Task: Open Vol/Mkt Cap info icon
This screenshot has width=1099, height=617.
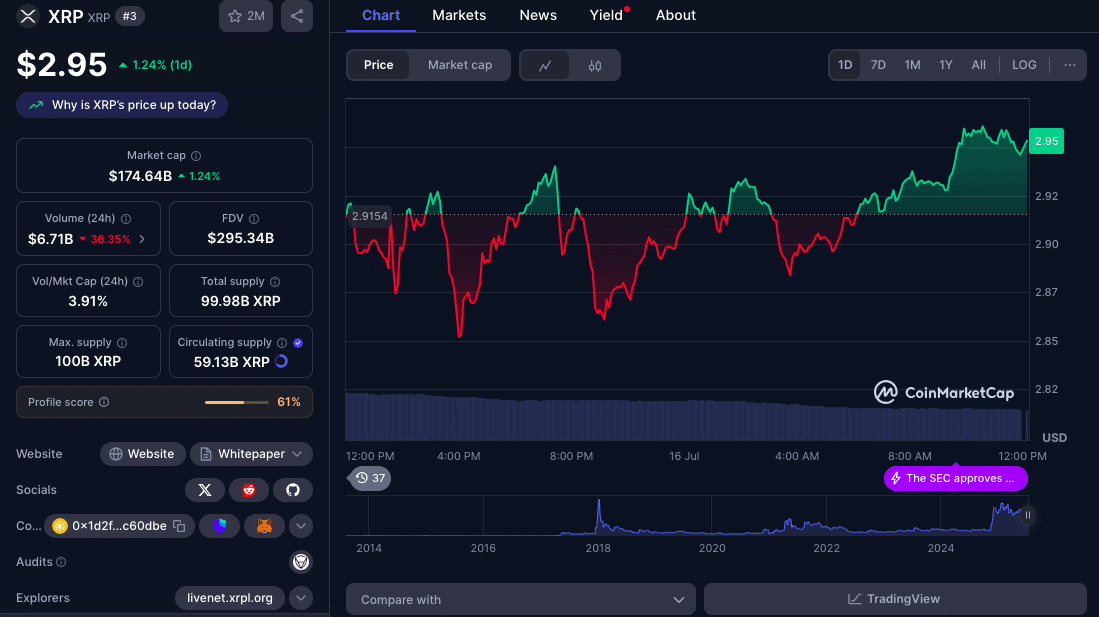Action: 138,282
